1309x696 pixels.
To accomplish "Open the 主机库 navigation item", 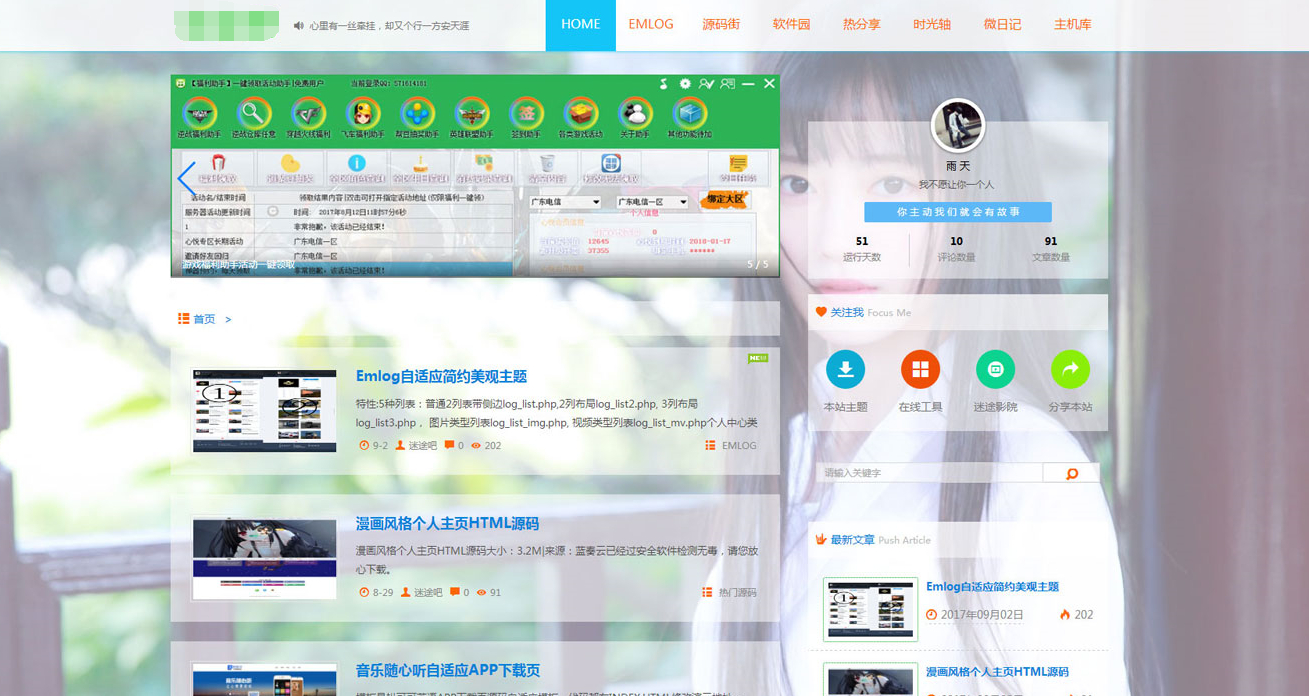I will (1072, 25).
